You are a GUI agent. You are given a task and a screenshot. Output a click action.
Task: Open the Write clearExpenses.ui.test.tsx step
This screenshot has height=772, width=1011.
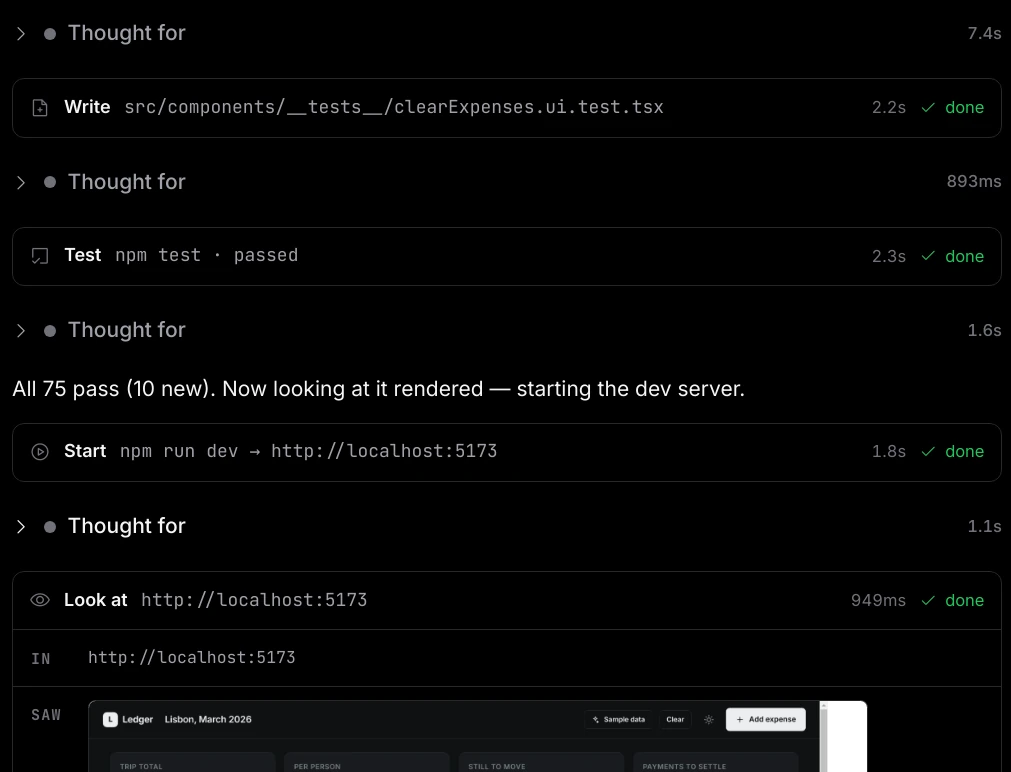click(x=506, y=108)
